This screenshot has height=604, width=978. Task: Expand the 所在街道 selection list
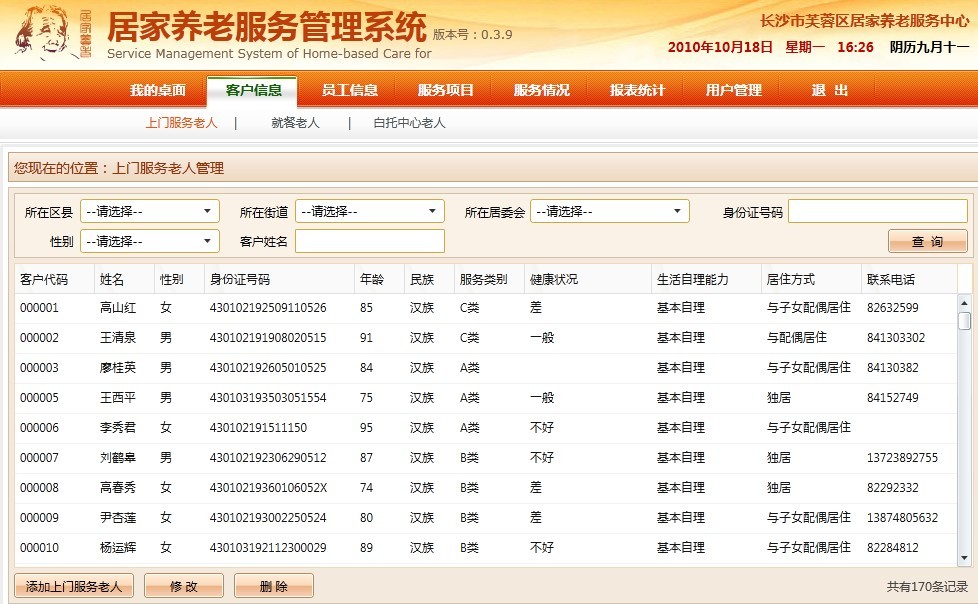click(x=369, y=211)
